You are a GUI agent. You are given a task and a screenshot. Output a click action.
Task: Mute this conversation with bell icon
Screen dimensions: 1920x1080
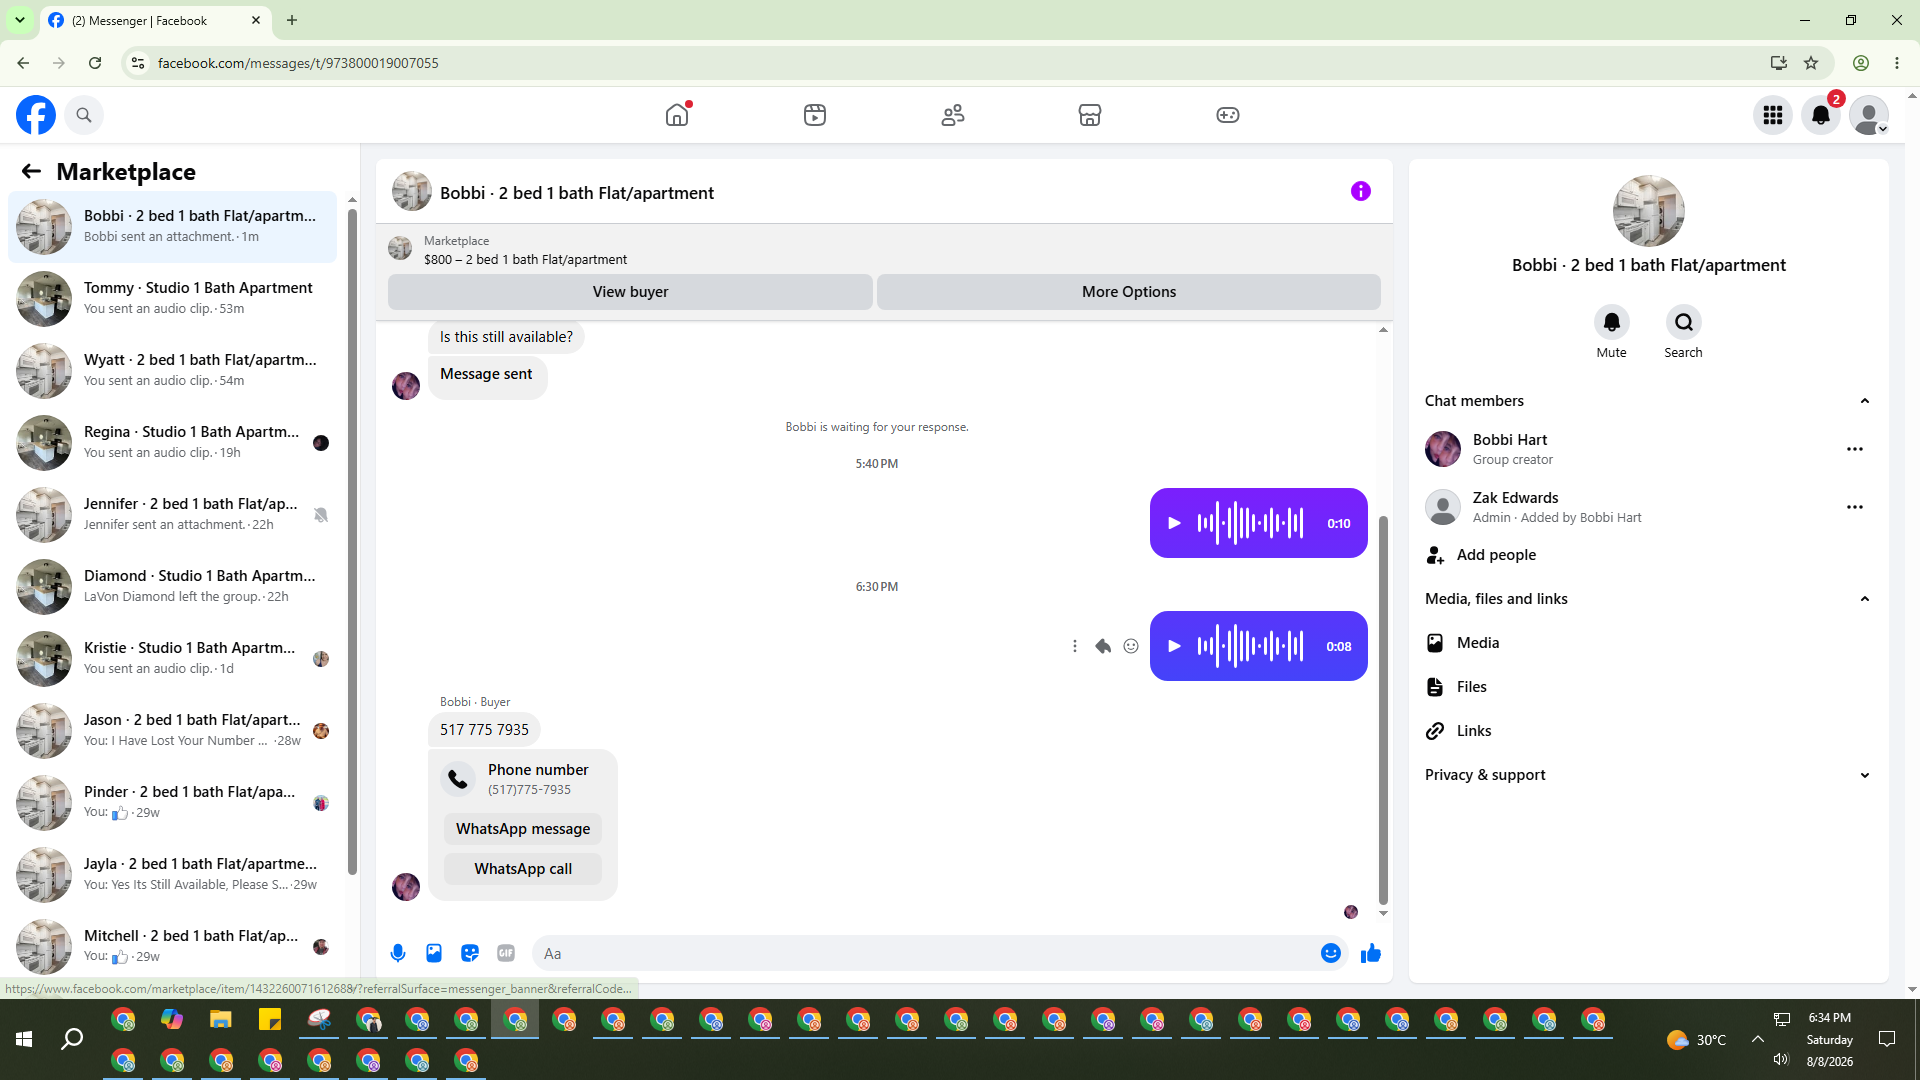[1612, 322]
